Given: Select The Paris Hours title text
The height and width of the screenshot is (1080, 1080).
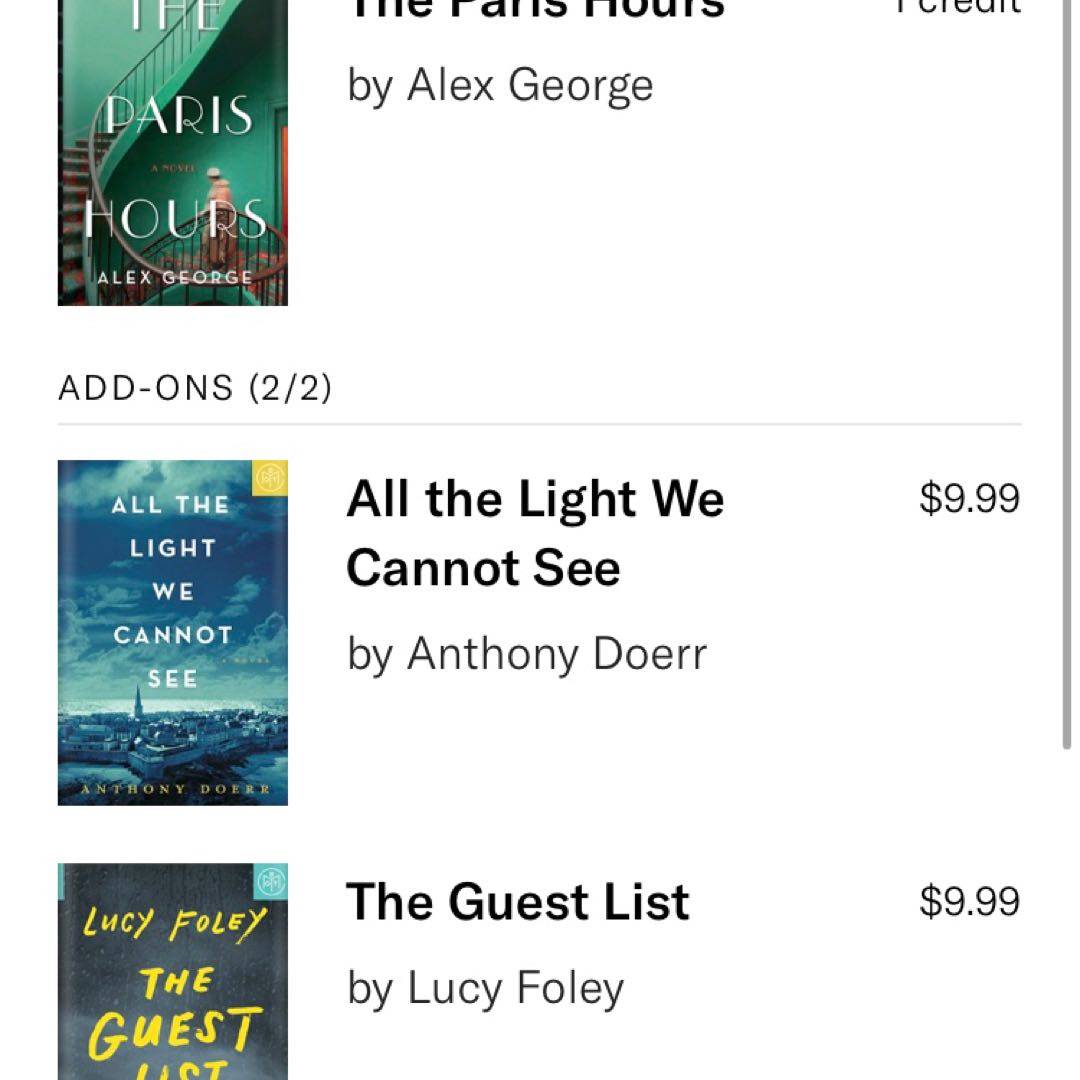Looking at the screenshot, I should [535, 8].
